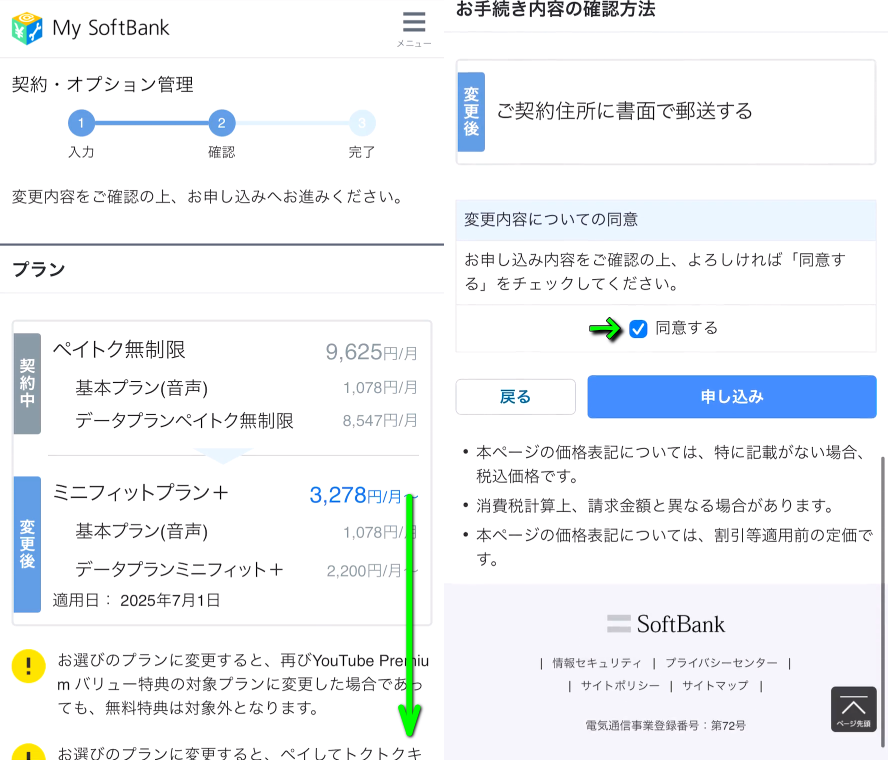Tap the プラン section heading
Image resolution: width=888 pixels, height=760 pixels.
click(39, 269)
